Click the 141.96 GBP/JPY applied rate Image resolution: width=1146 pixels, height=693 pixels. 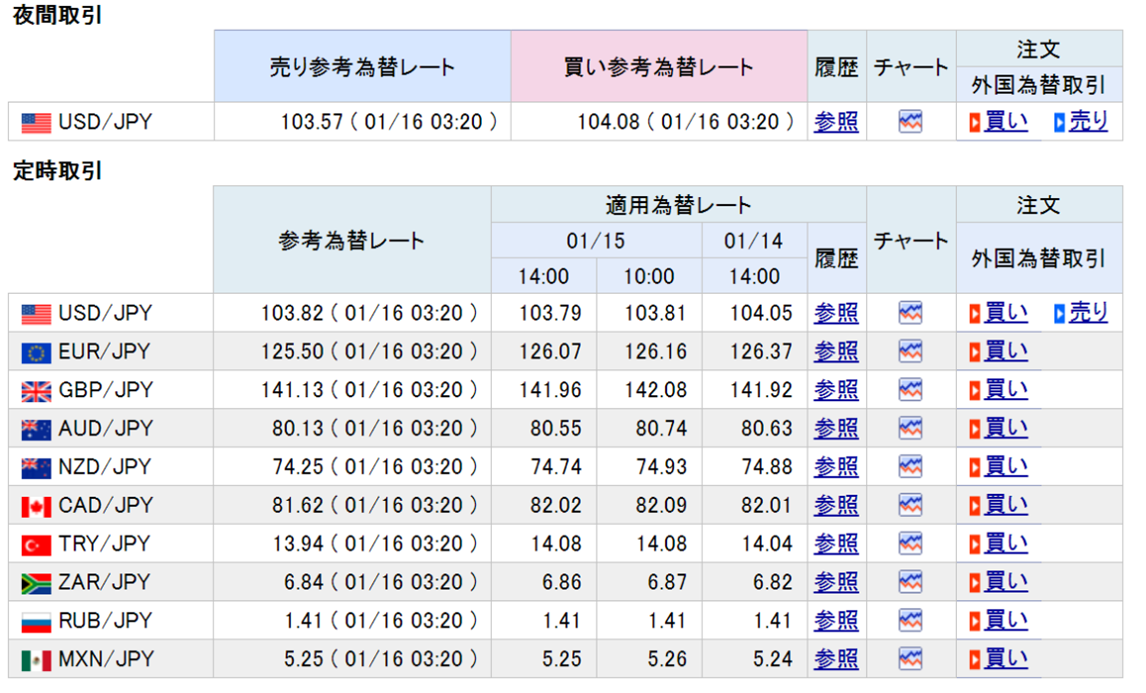click(x=550, y=390)
